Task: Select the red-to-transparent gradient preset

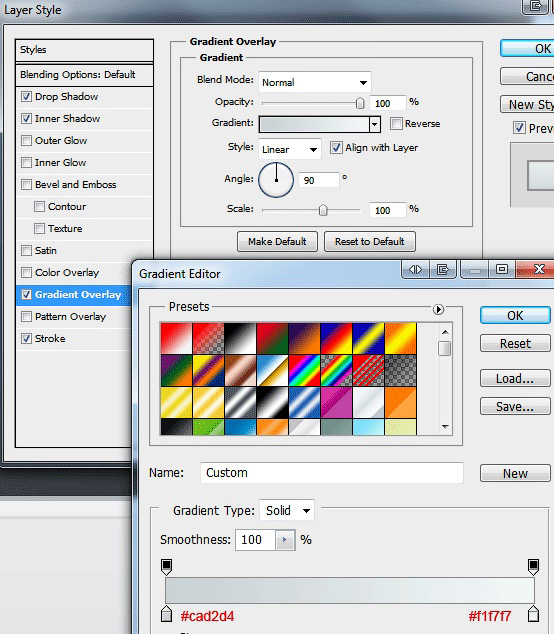Action: click(208, 338)
